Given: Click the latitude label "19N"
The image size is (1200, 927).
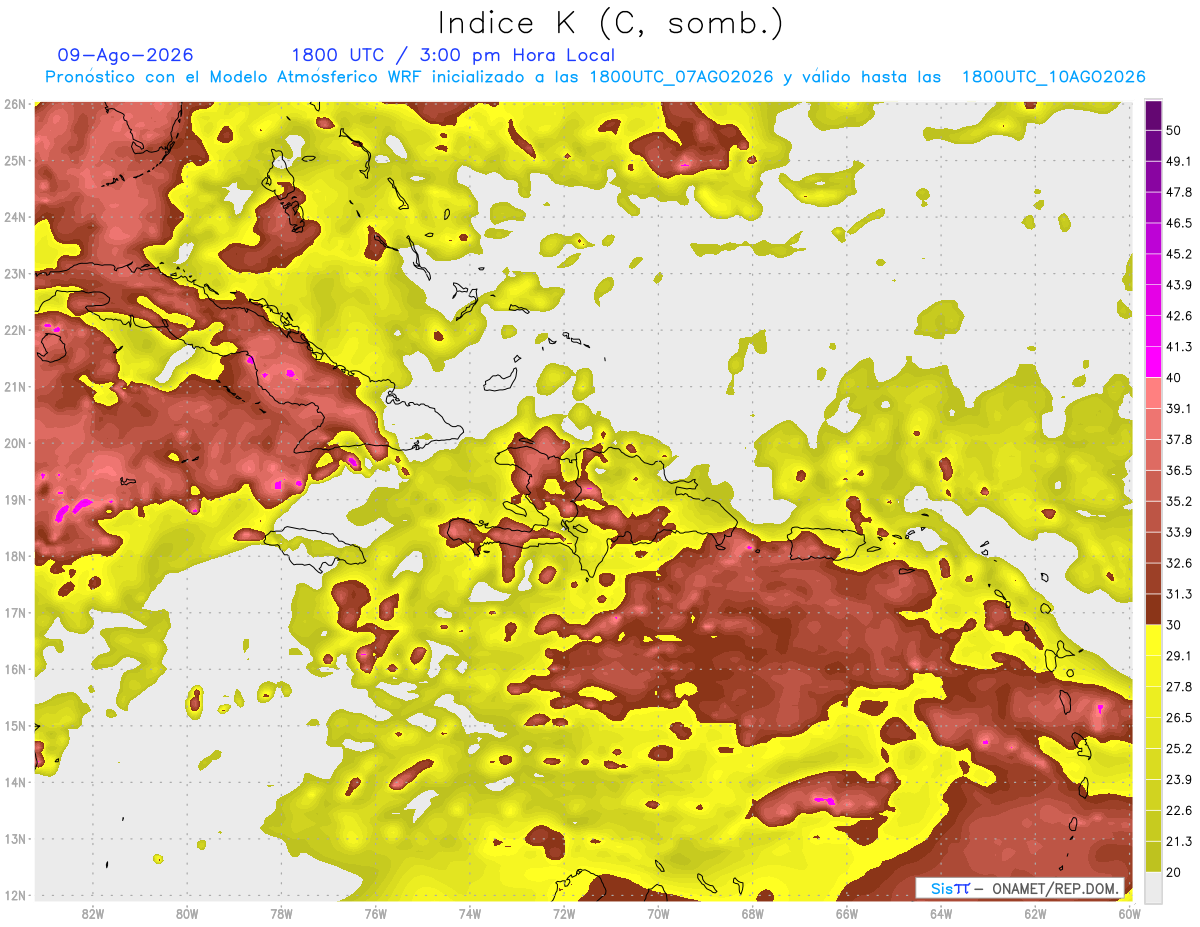Looking at the screenshot, I should pos(15,499).
